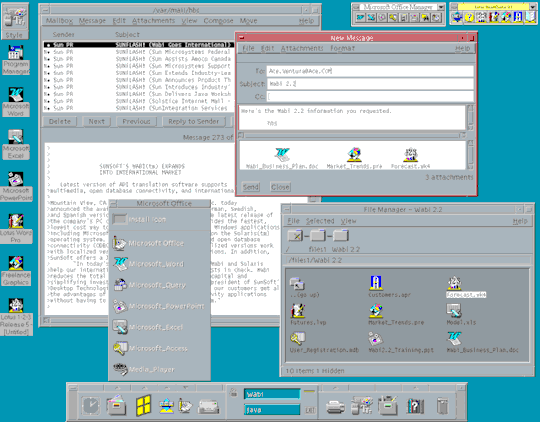Screen dimensions: 540x422
Task: Launch Lotus Approach from SmartSuite toolbar
Action: (x=518, y=17)
